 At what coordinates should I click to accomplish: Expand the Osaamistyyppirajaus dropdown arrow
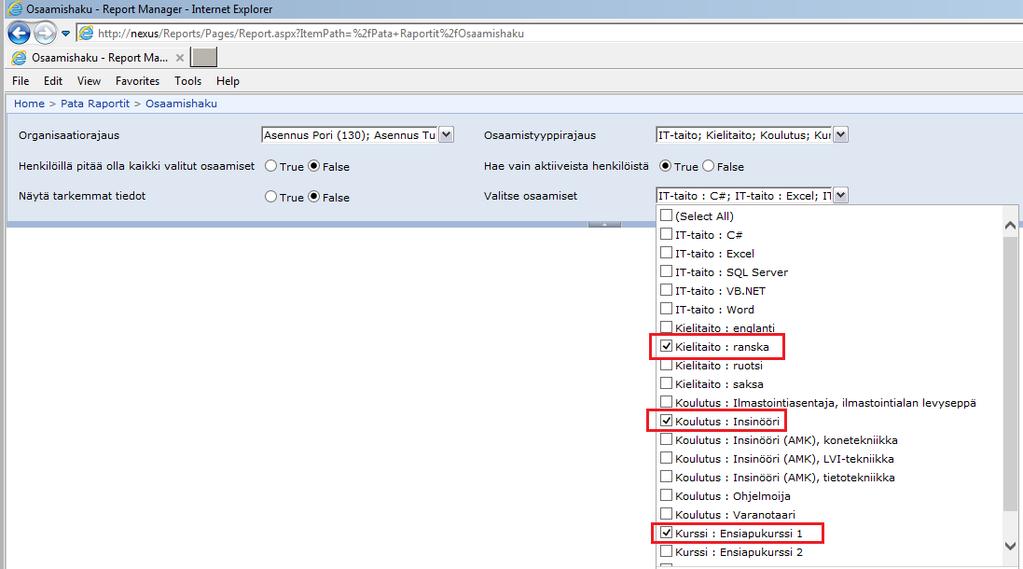[841, 135]
